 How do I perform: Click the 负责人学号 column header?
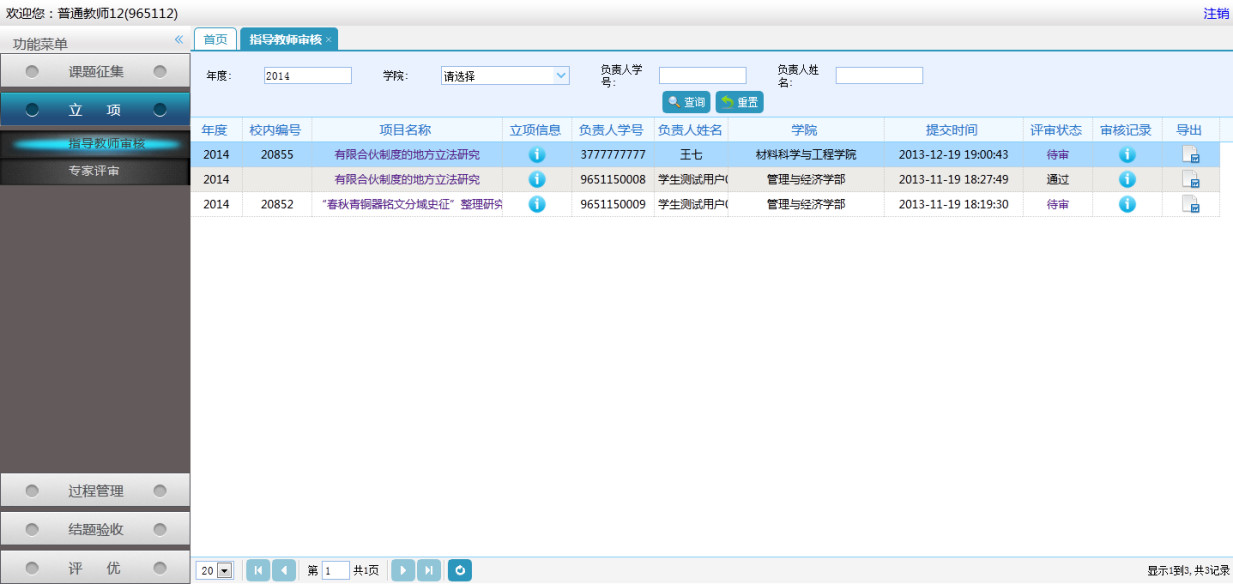point(611,130)
